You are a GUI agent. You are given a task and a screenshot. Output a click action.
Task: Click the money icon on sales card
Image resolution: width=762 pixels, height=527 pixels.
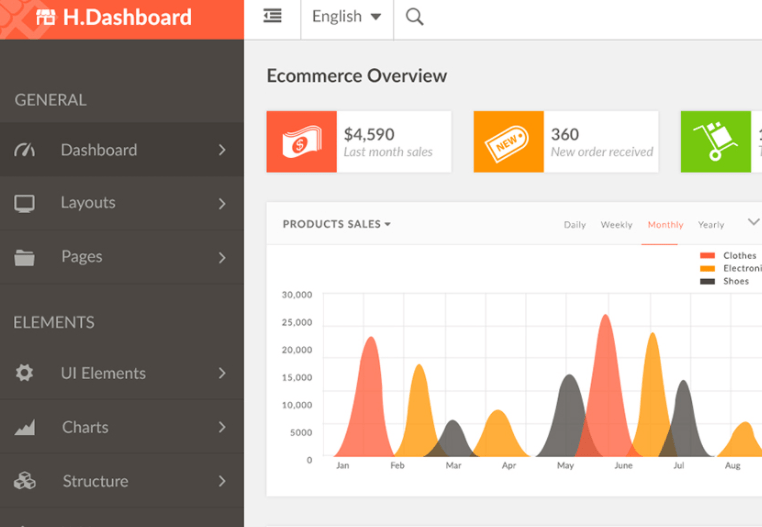pyautogui.click(x=302, y=141)
